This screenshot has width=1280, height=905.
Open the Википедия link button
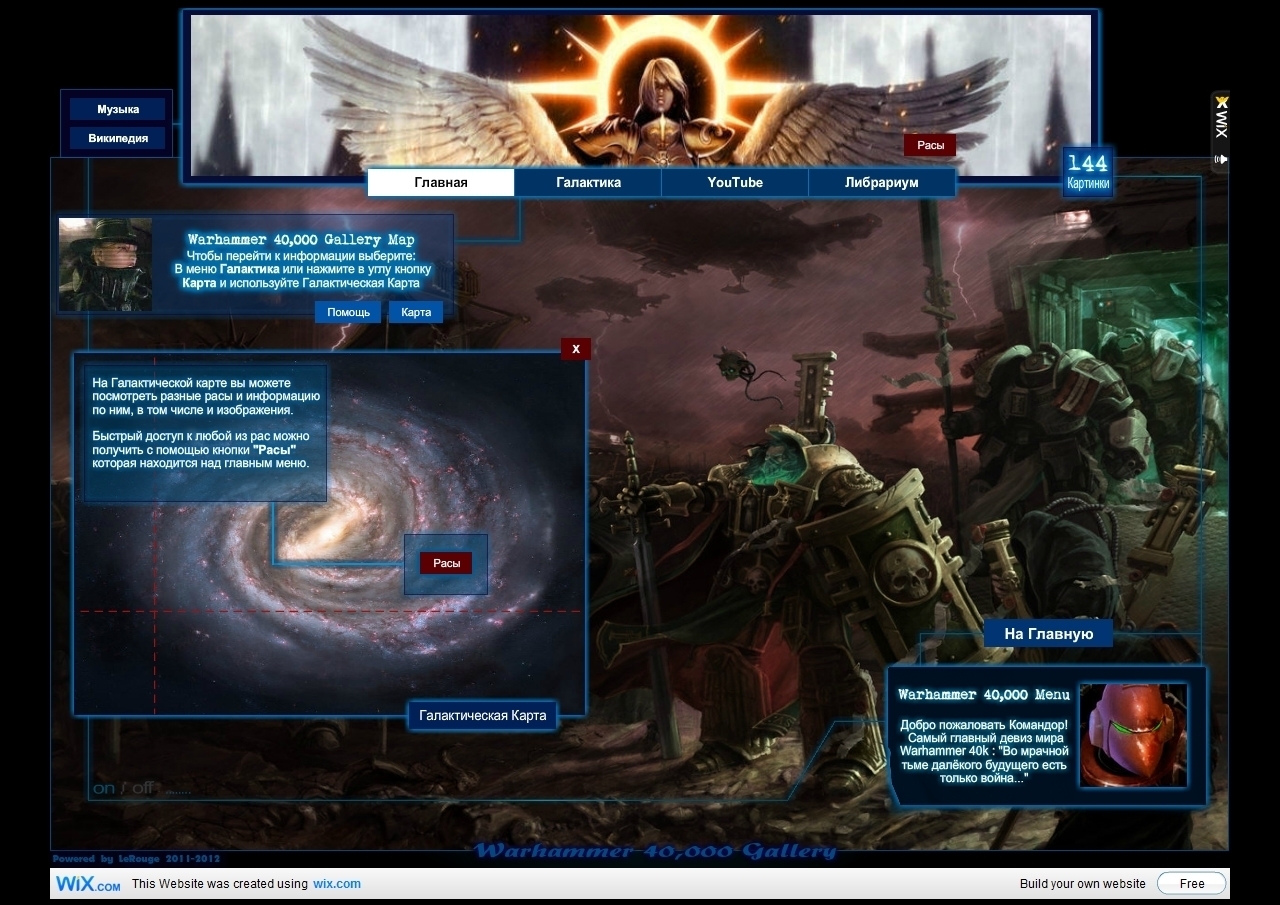(118, 138)
